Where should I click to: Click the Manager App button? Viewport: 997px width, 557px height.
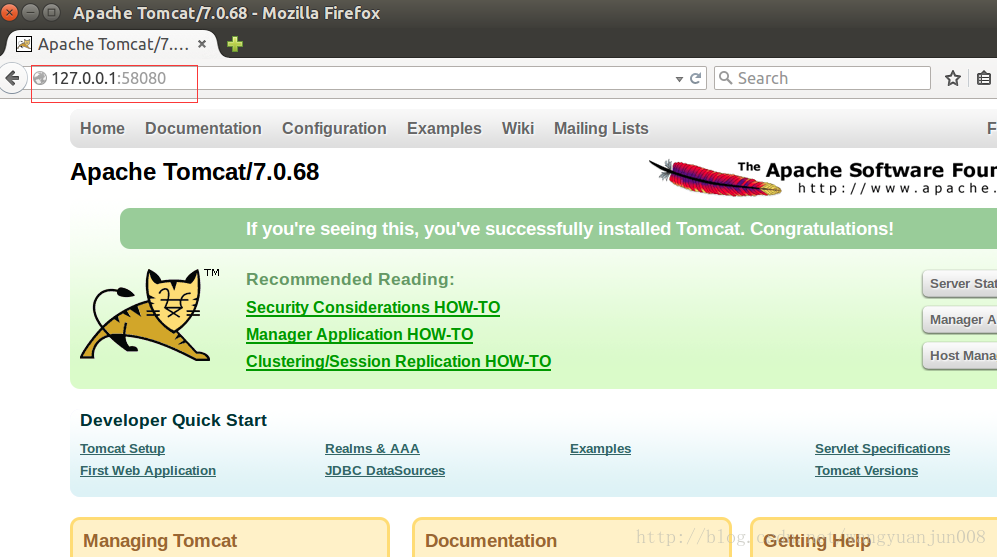click(959, 320)
